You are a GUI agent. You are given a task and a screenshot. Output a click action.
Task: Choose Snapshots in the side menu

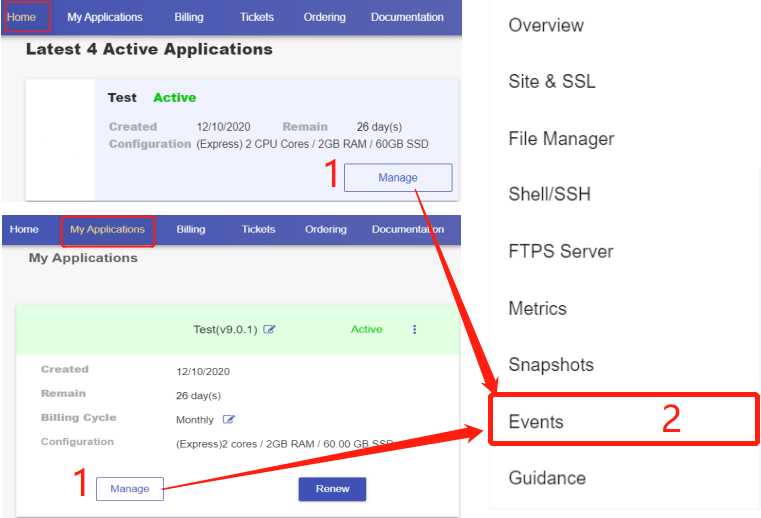(x=551, y=365)
